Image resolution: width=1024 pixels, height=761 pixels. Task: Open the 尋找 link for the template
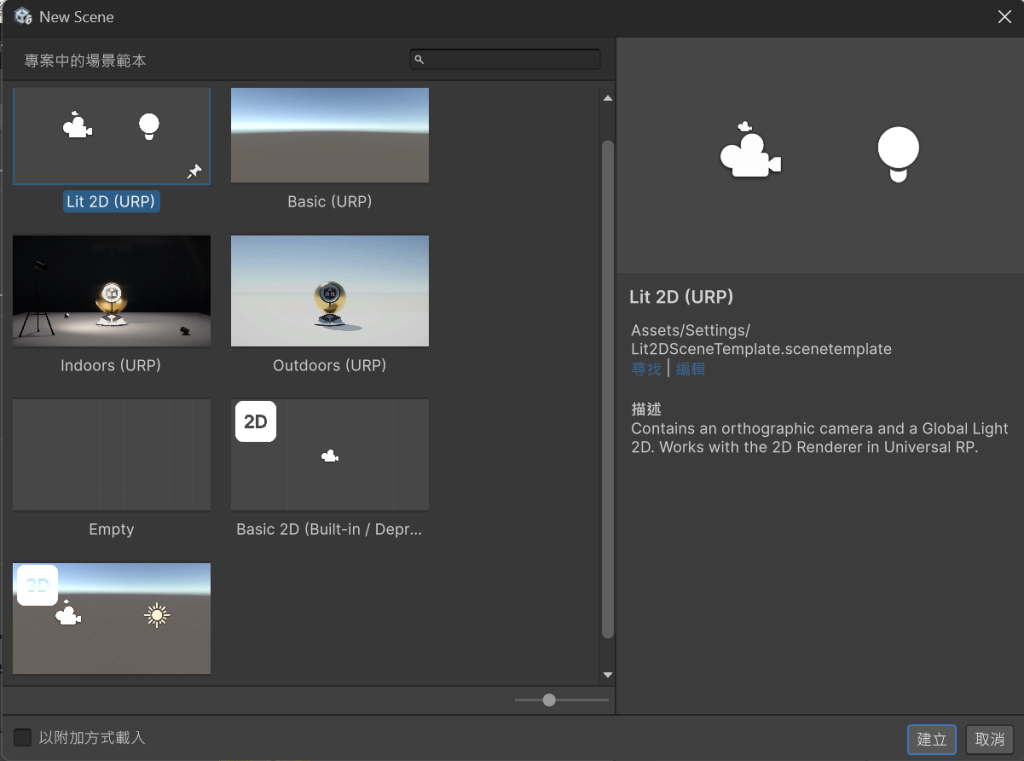click(646, 369)
